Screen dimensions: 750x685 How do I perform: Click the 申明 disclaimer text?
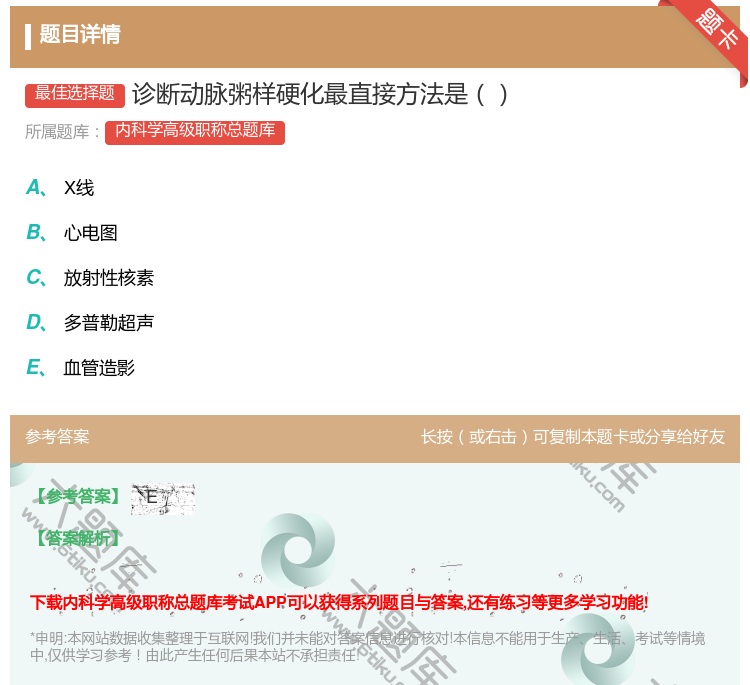tap(367, 646)
